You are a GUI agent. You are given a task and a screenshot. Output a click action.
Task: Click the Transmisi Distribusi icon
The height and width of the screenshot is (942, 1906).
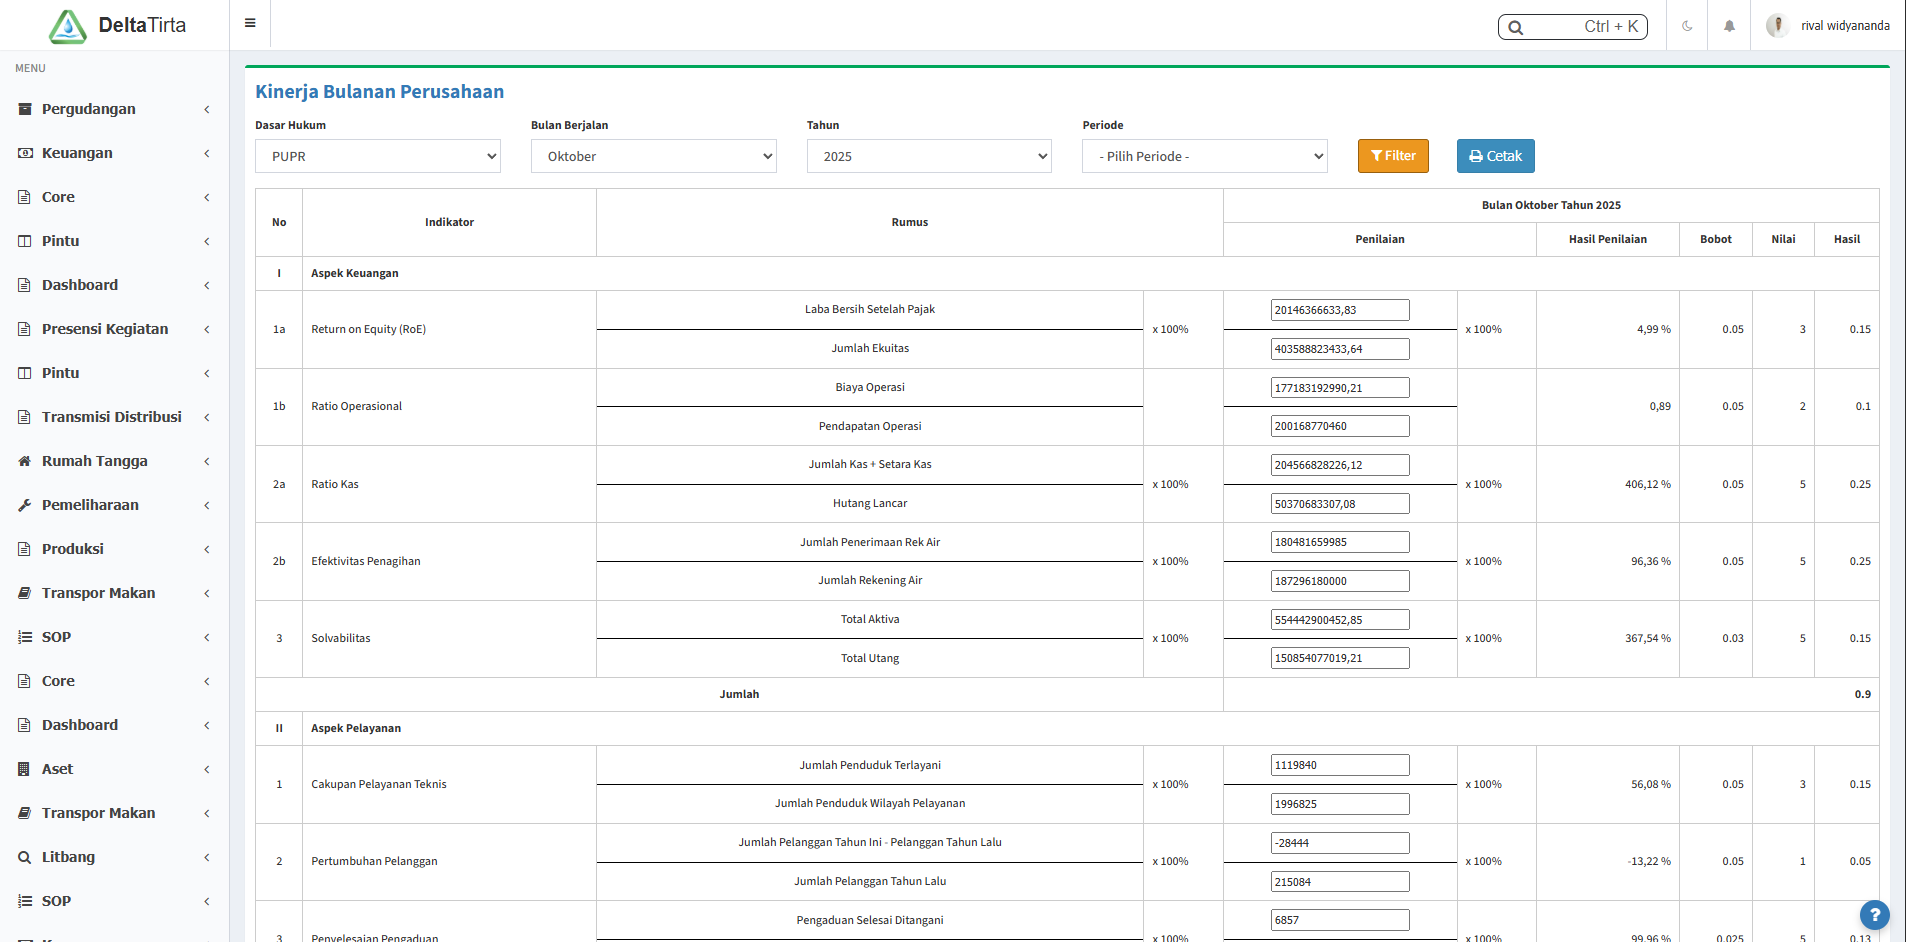pos(24,417)
